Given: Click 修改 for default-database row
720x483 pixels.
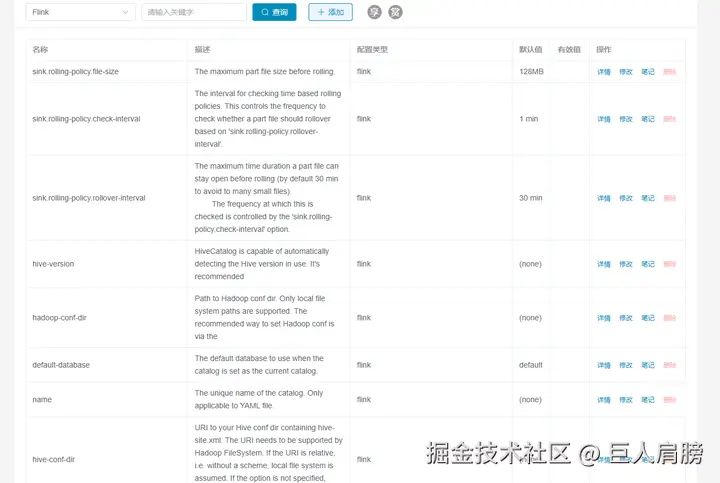Looking at the screenshot, I should 626,365.
